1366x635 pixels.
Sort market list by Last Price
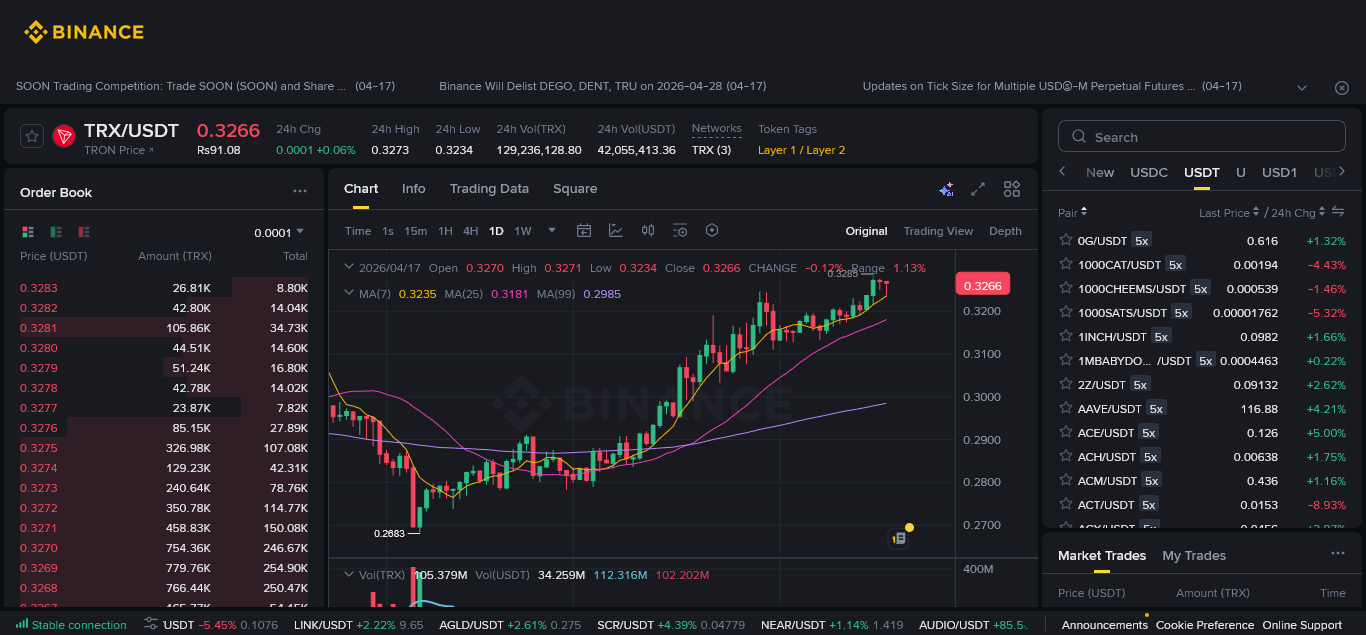click(x=1230, y=212)
